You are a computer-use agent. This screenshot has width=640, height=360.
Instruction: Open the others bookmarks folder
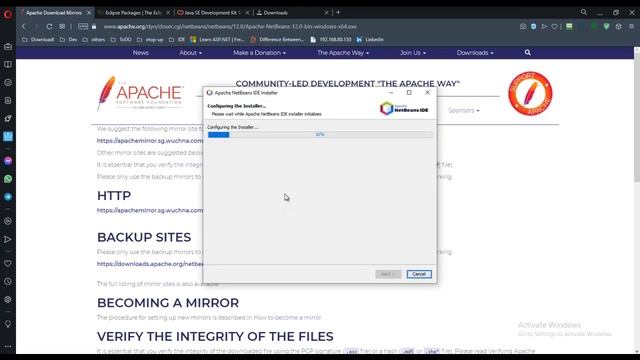(x=93, y=40)
